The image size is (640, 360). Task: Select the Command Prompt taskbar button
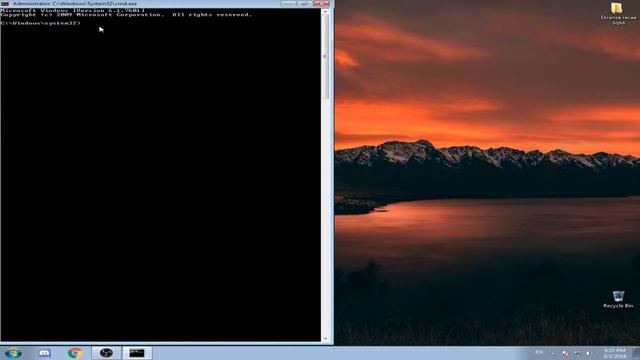(137, 353)
